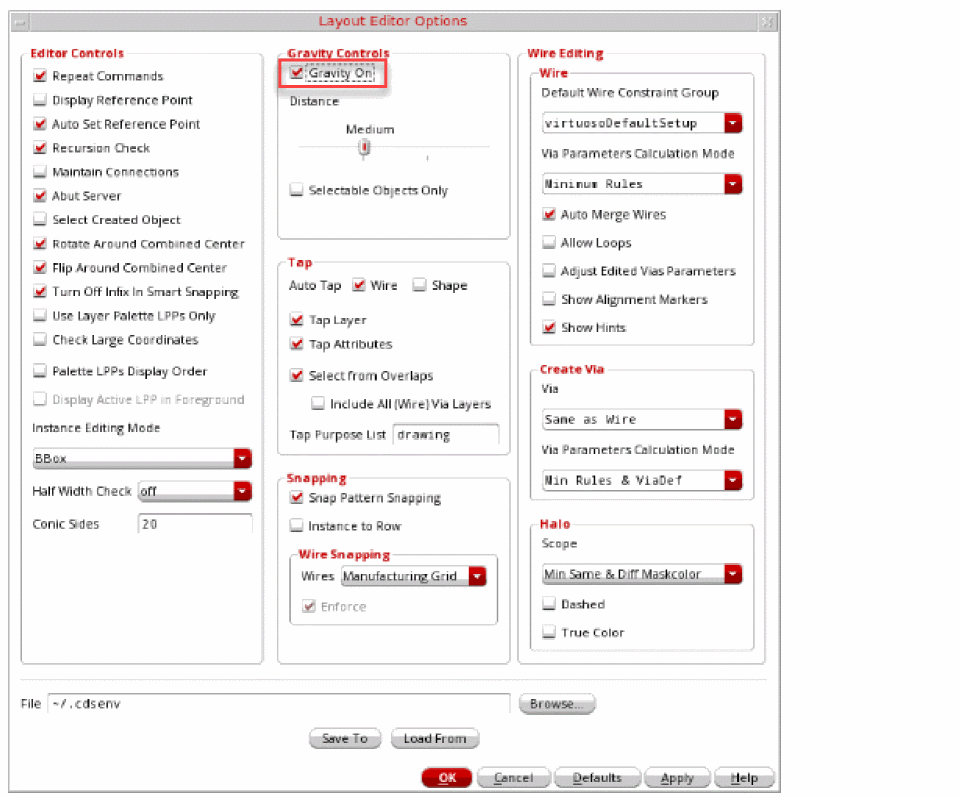960x798 pixels.
Task: Open Min Rules & ViaDef dropdown
Action: point(642,480)
